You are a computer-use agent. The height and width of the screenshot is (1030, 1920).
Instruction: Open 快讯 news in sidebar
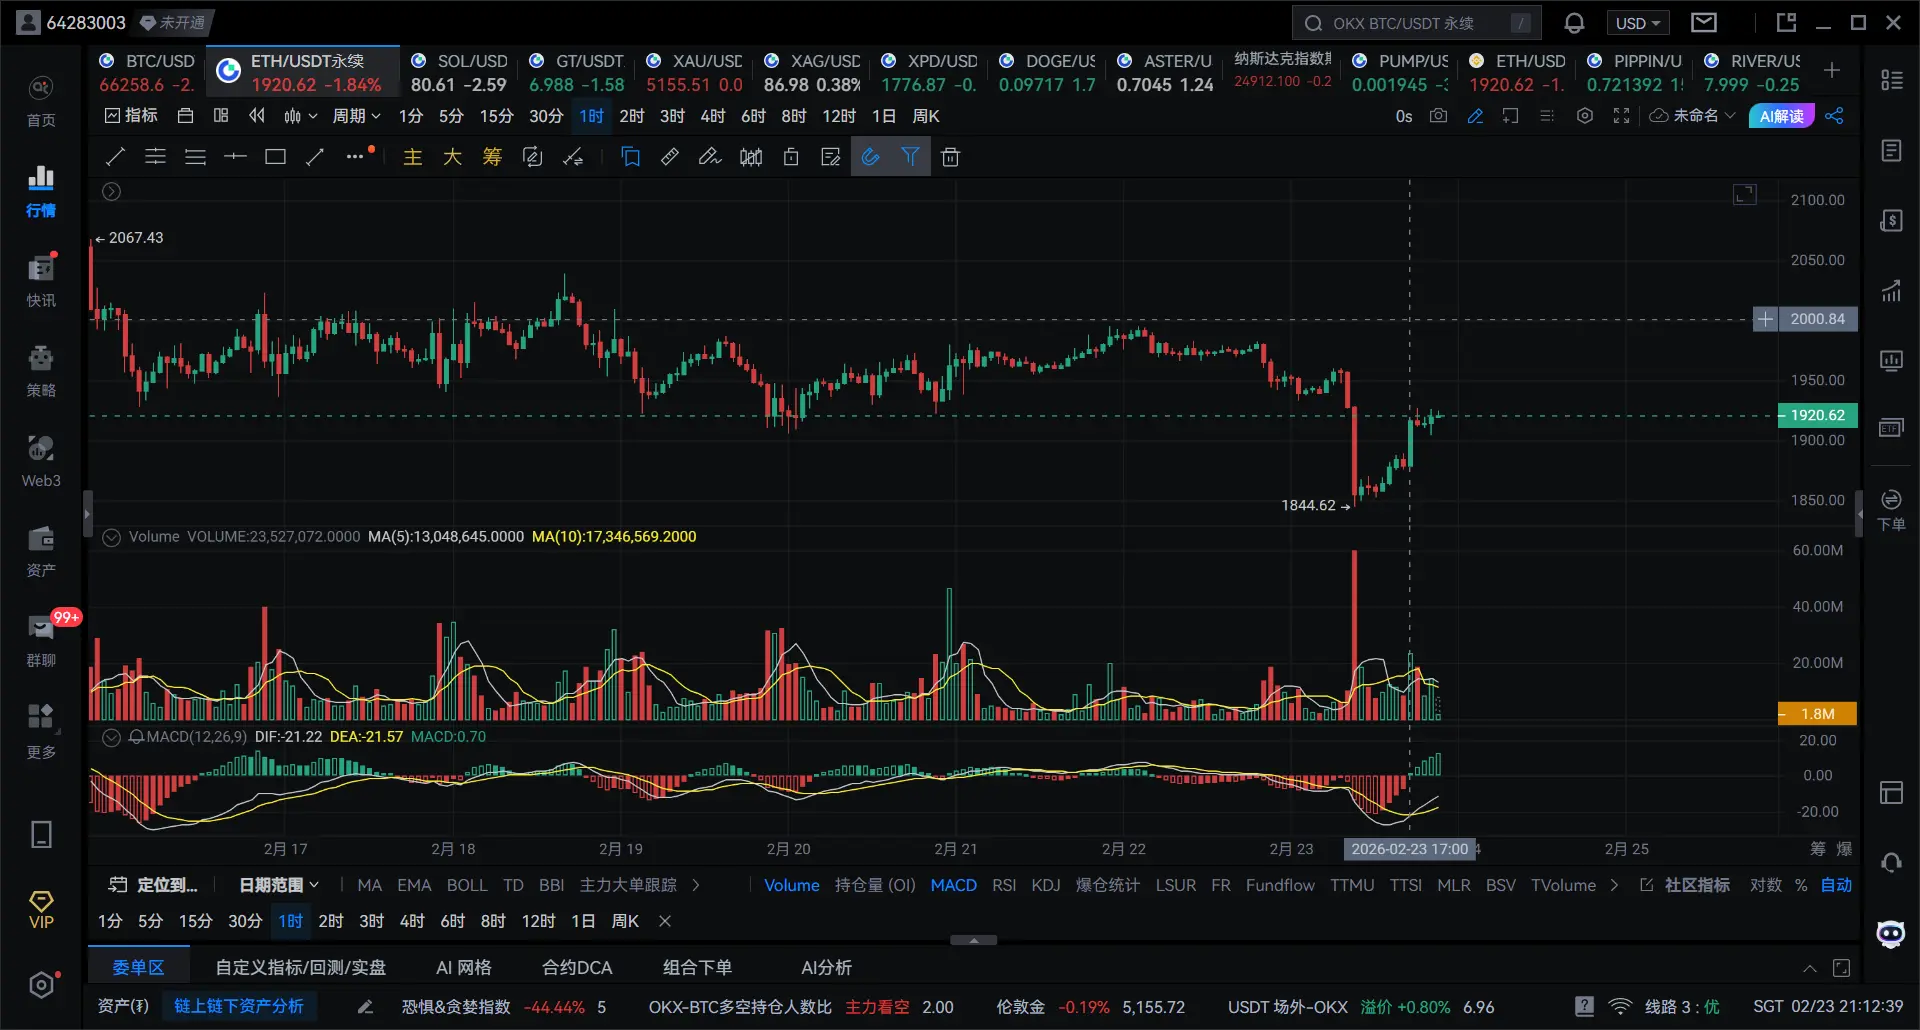pos(41,281)
